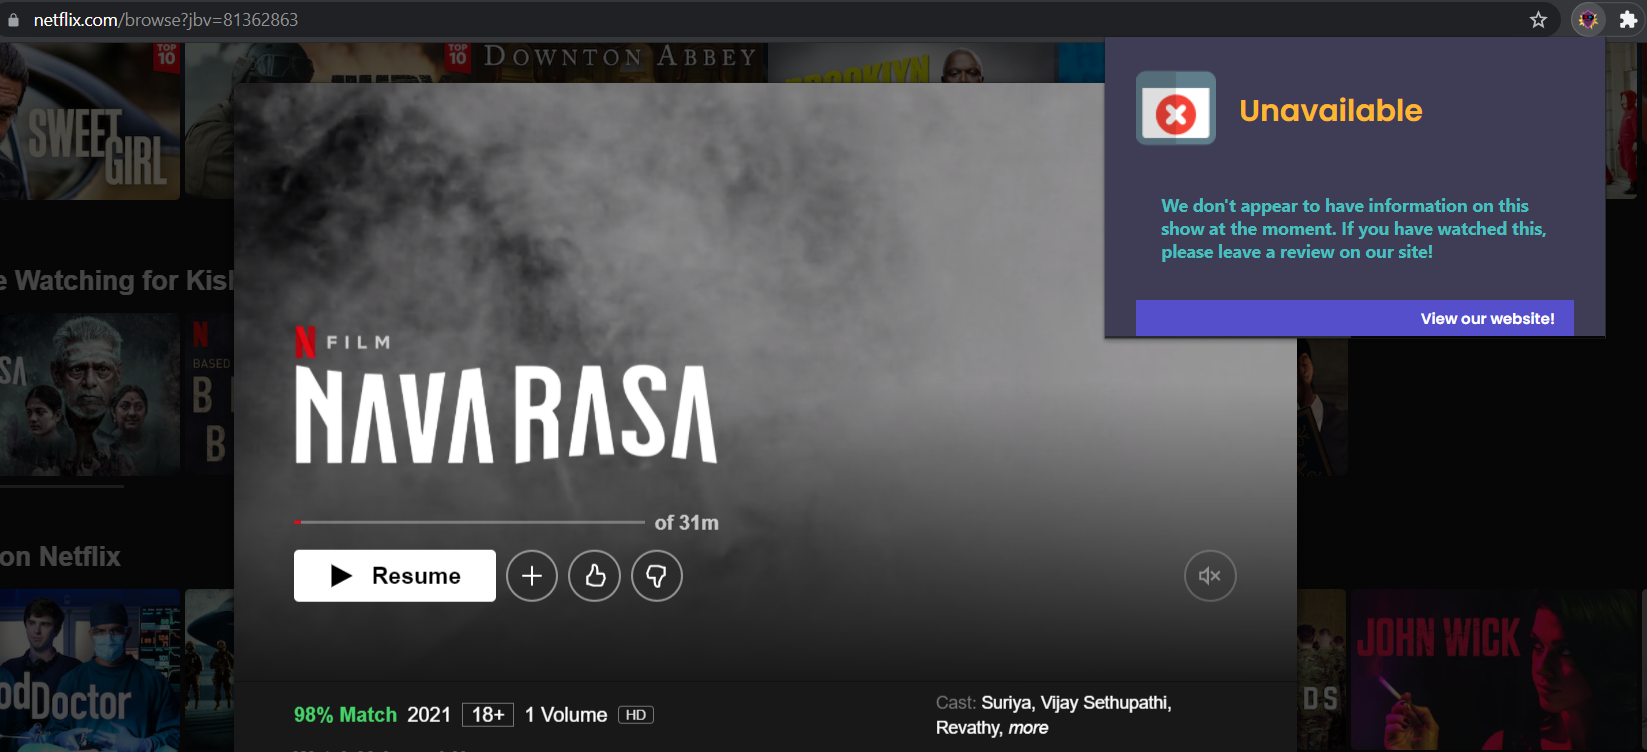The width and height of the screenshot is (1647, 752).
Task: Click the 2021 release year
Action: [x=429, y=715]
